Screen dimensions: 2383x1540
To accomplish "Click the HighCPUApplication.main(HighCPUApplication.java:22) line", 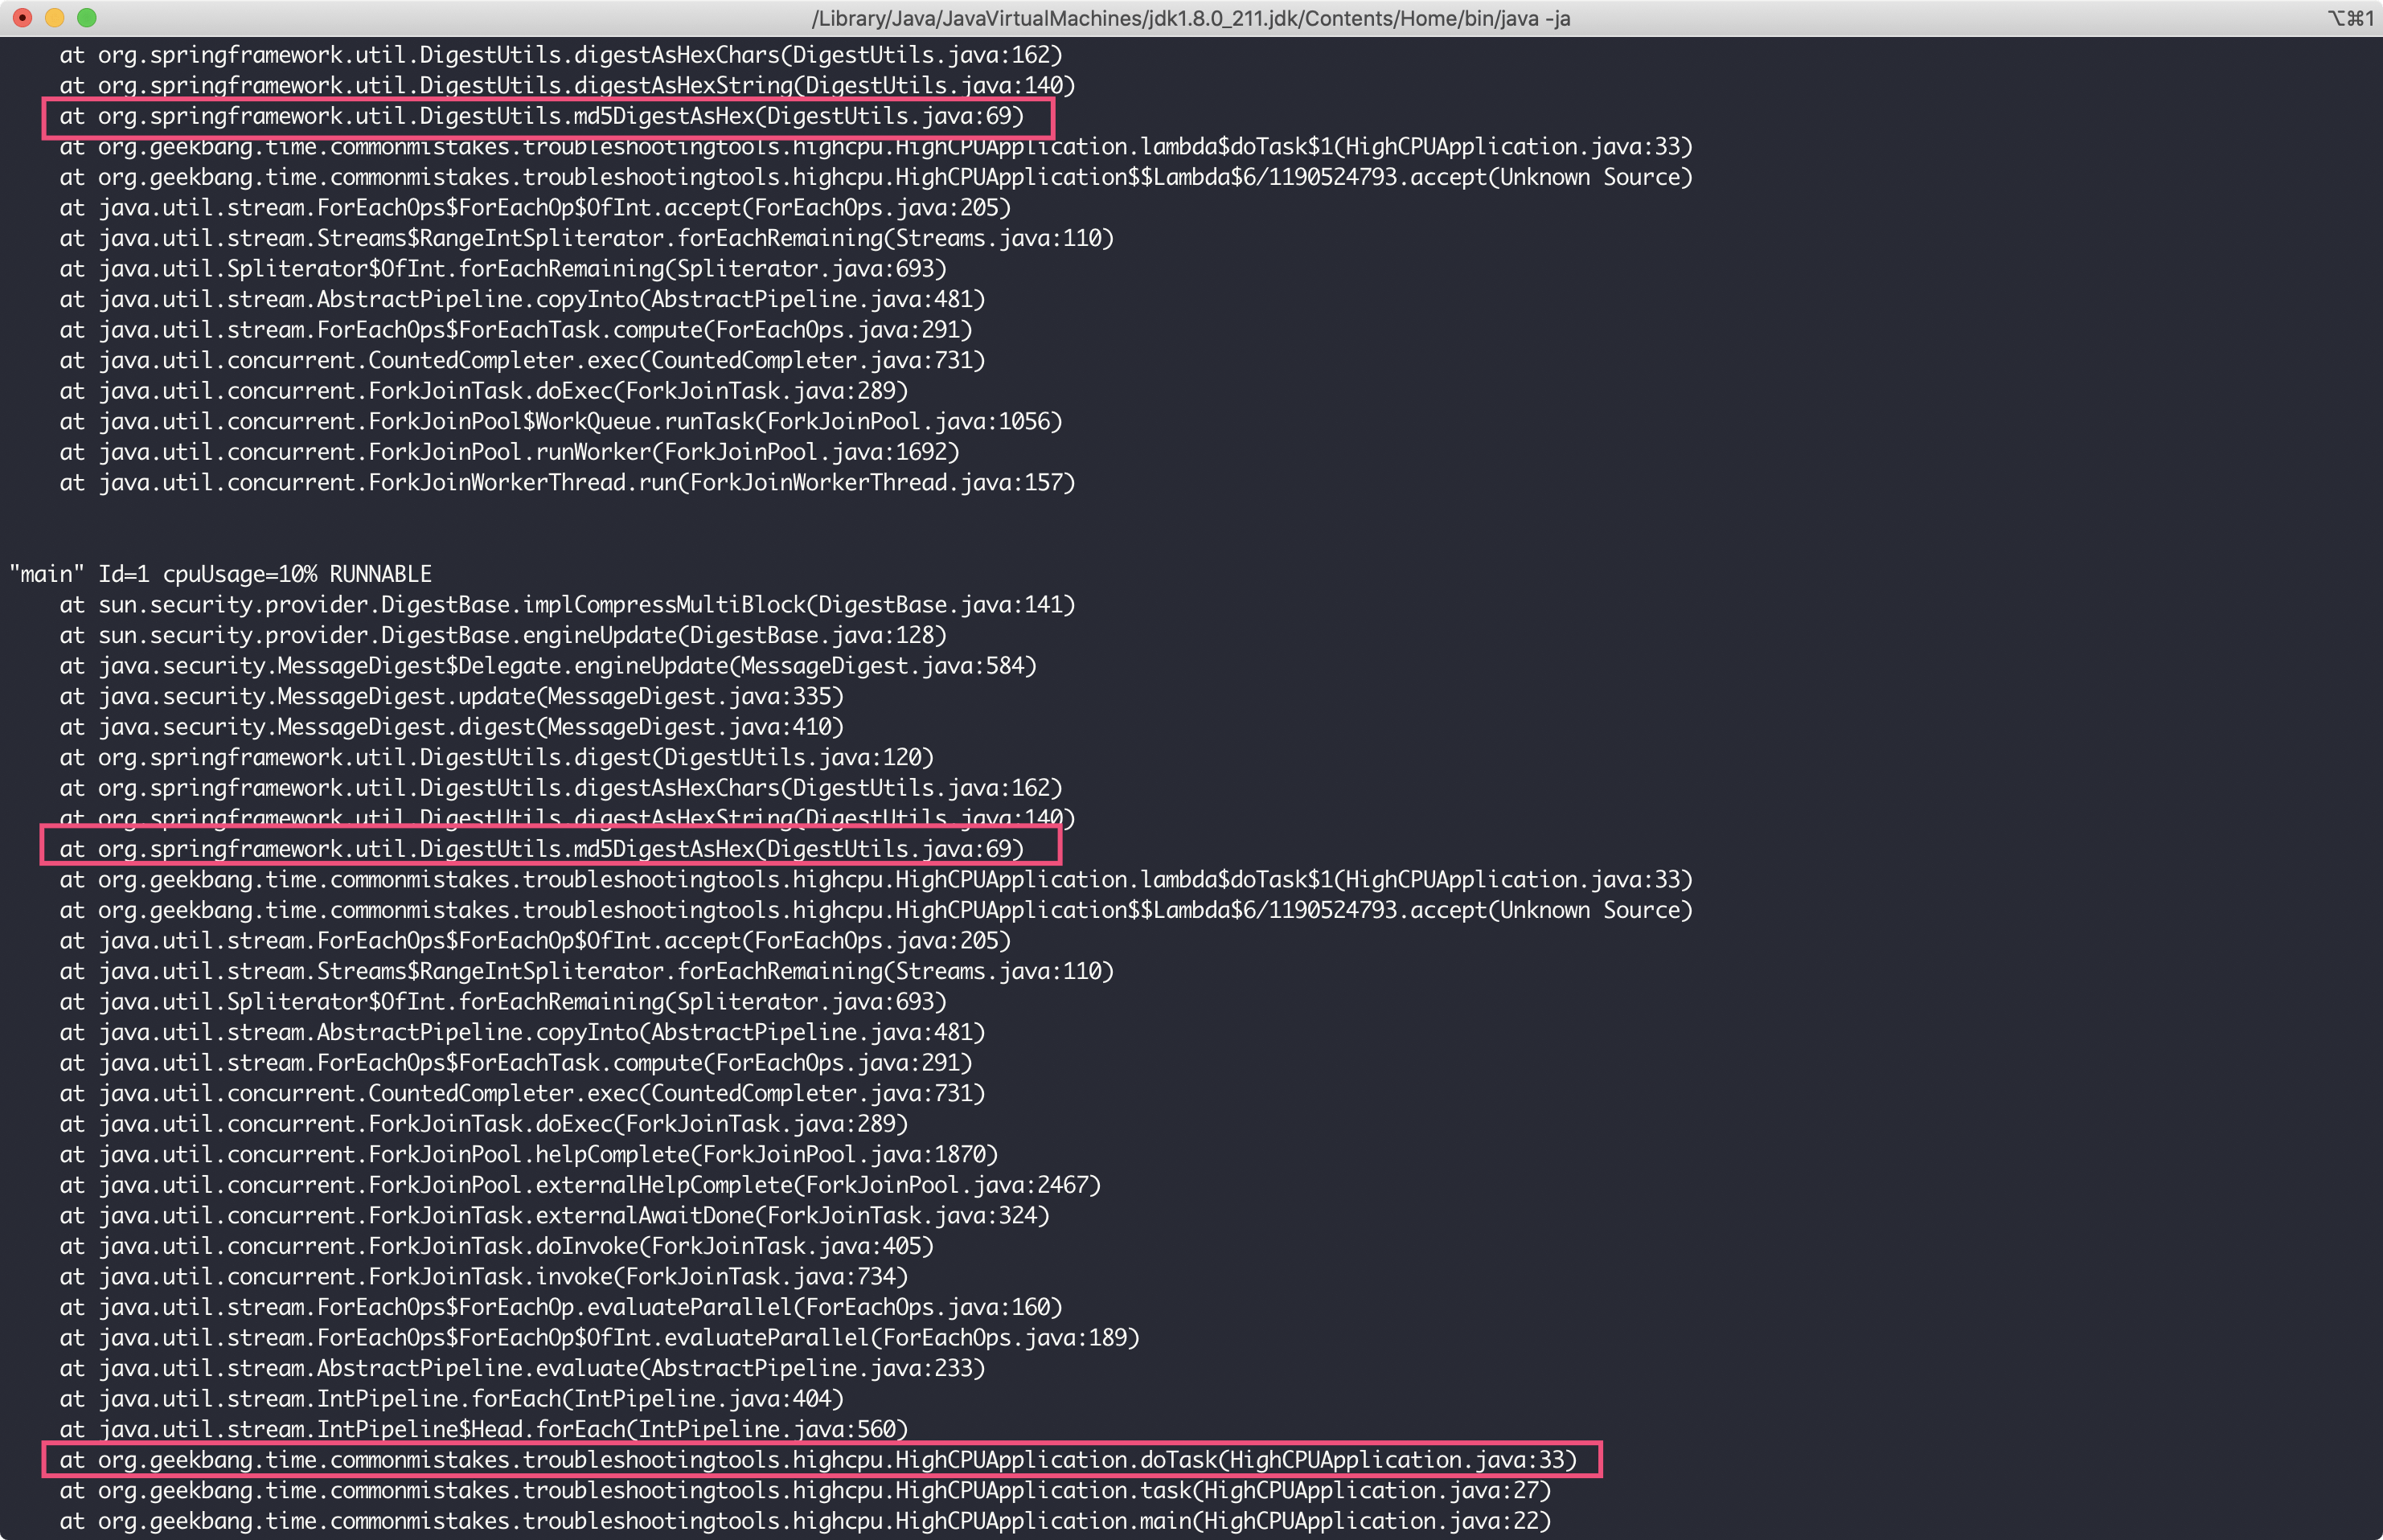I will [x=805, y=1521].
